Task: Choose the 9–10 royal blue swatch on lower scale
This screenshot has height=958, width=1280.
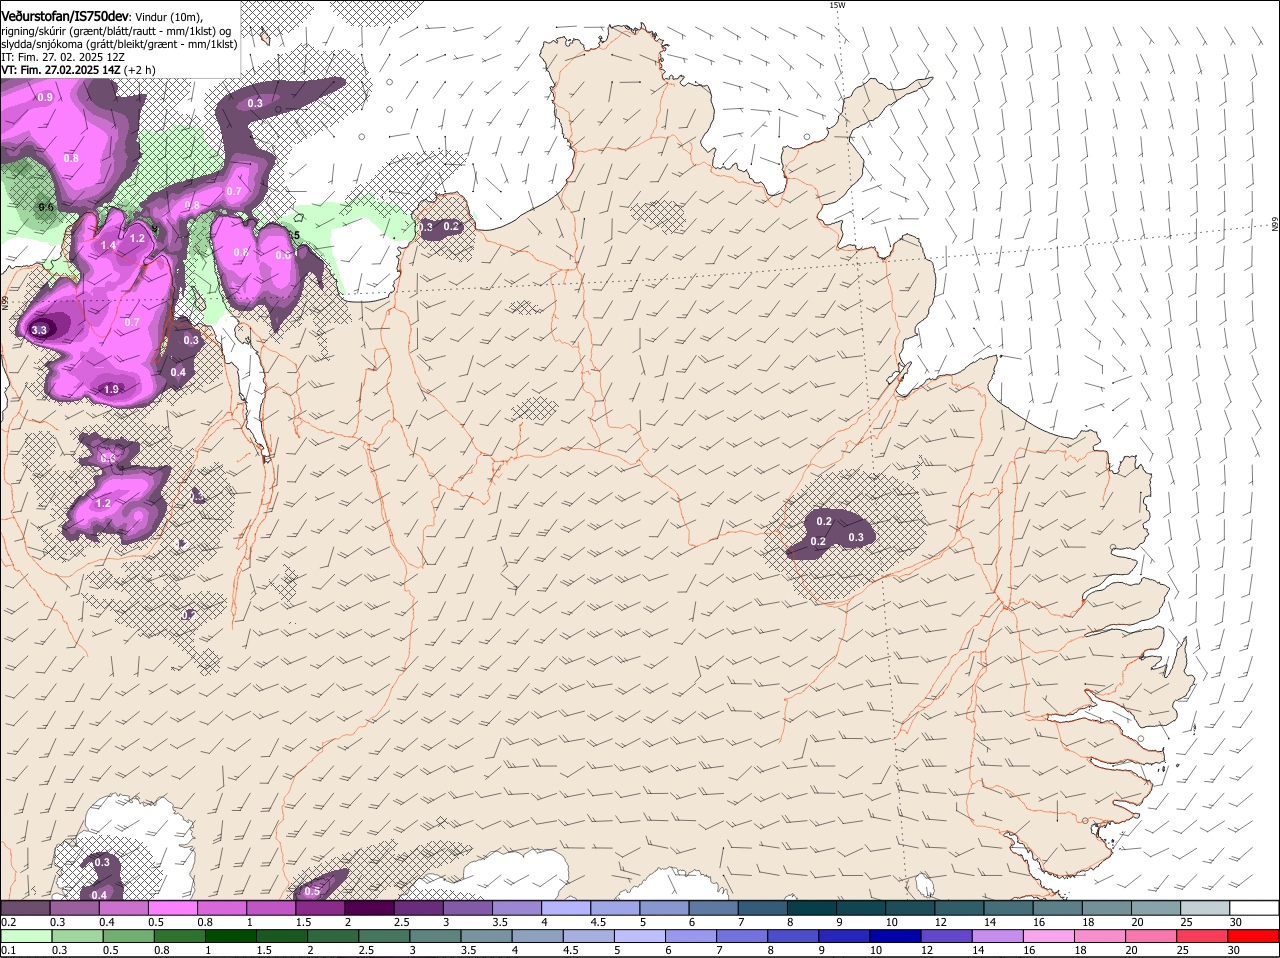Action: [x=846, y=936]
